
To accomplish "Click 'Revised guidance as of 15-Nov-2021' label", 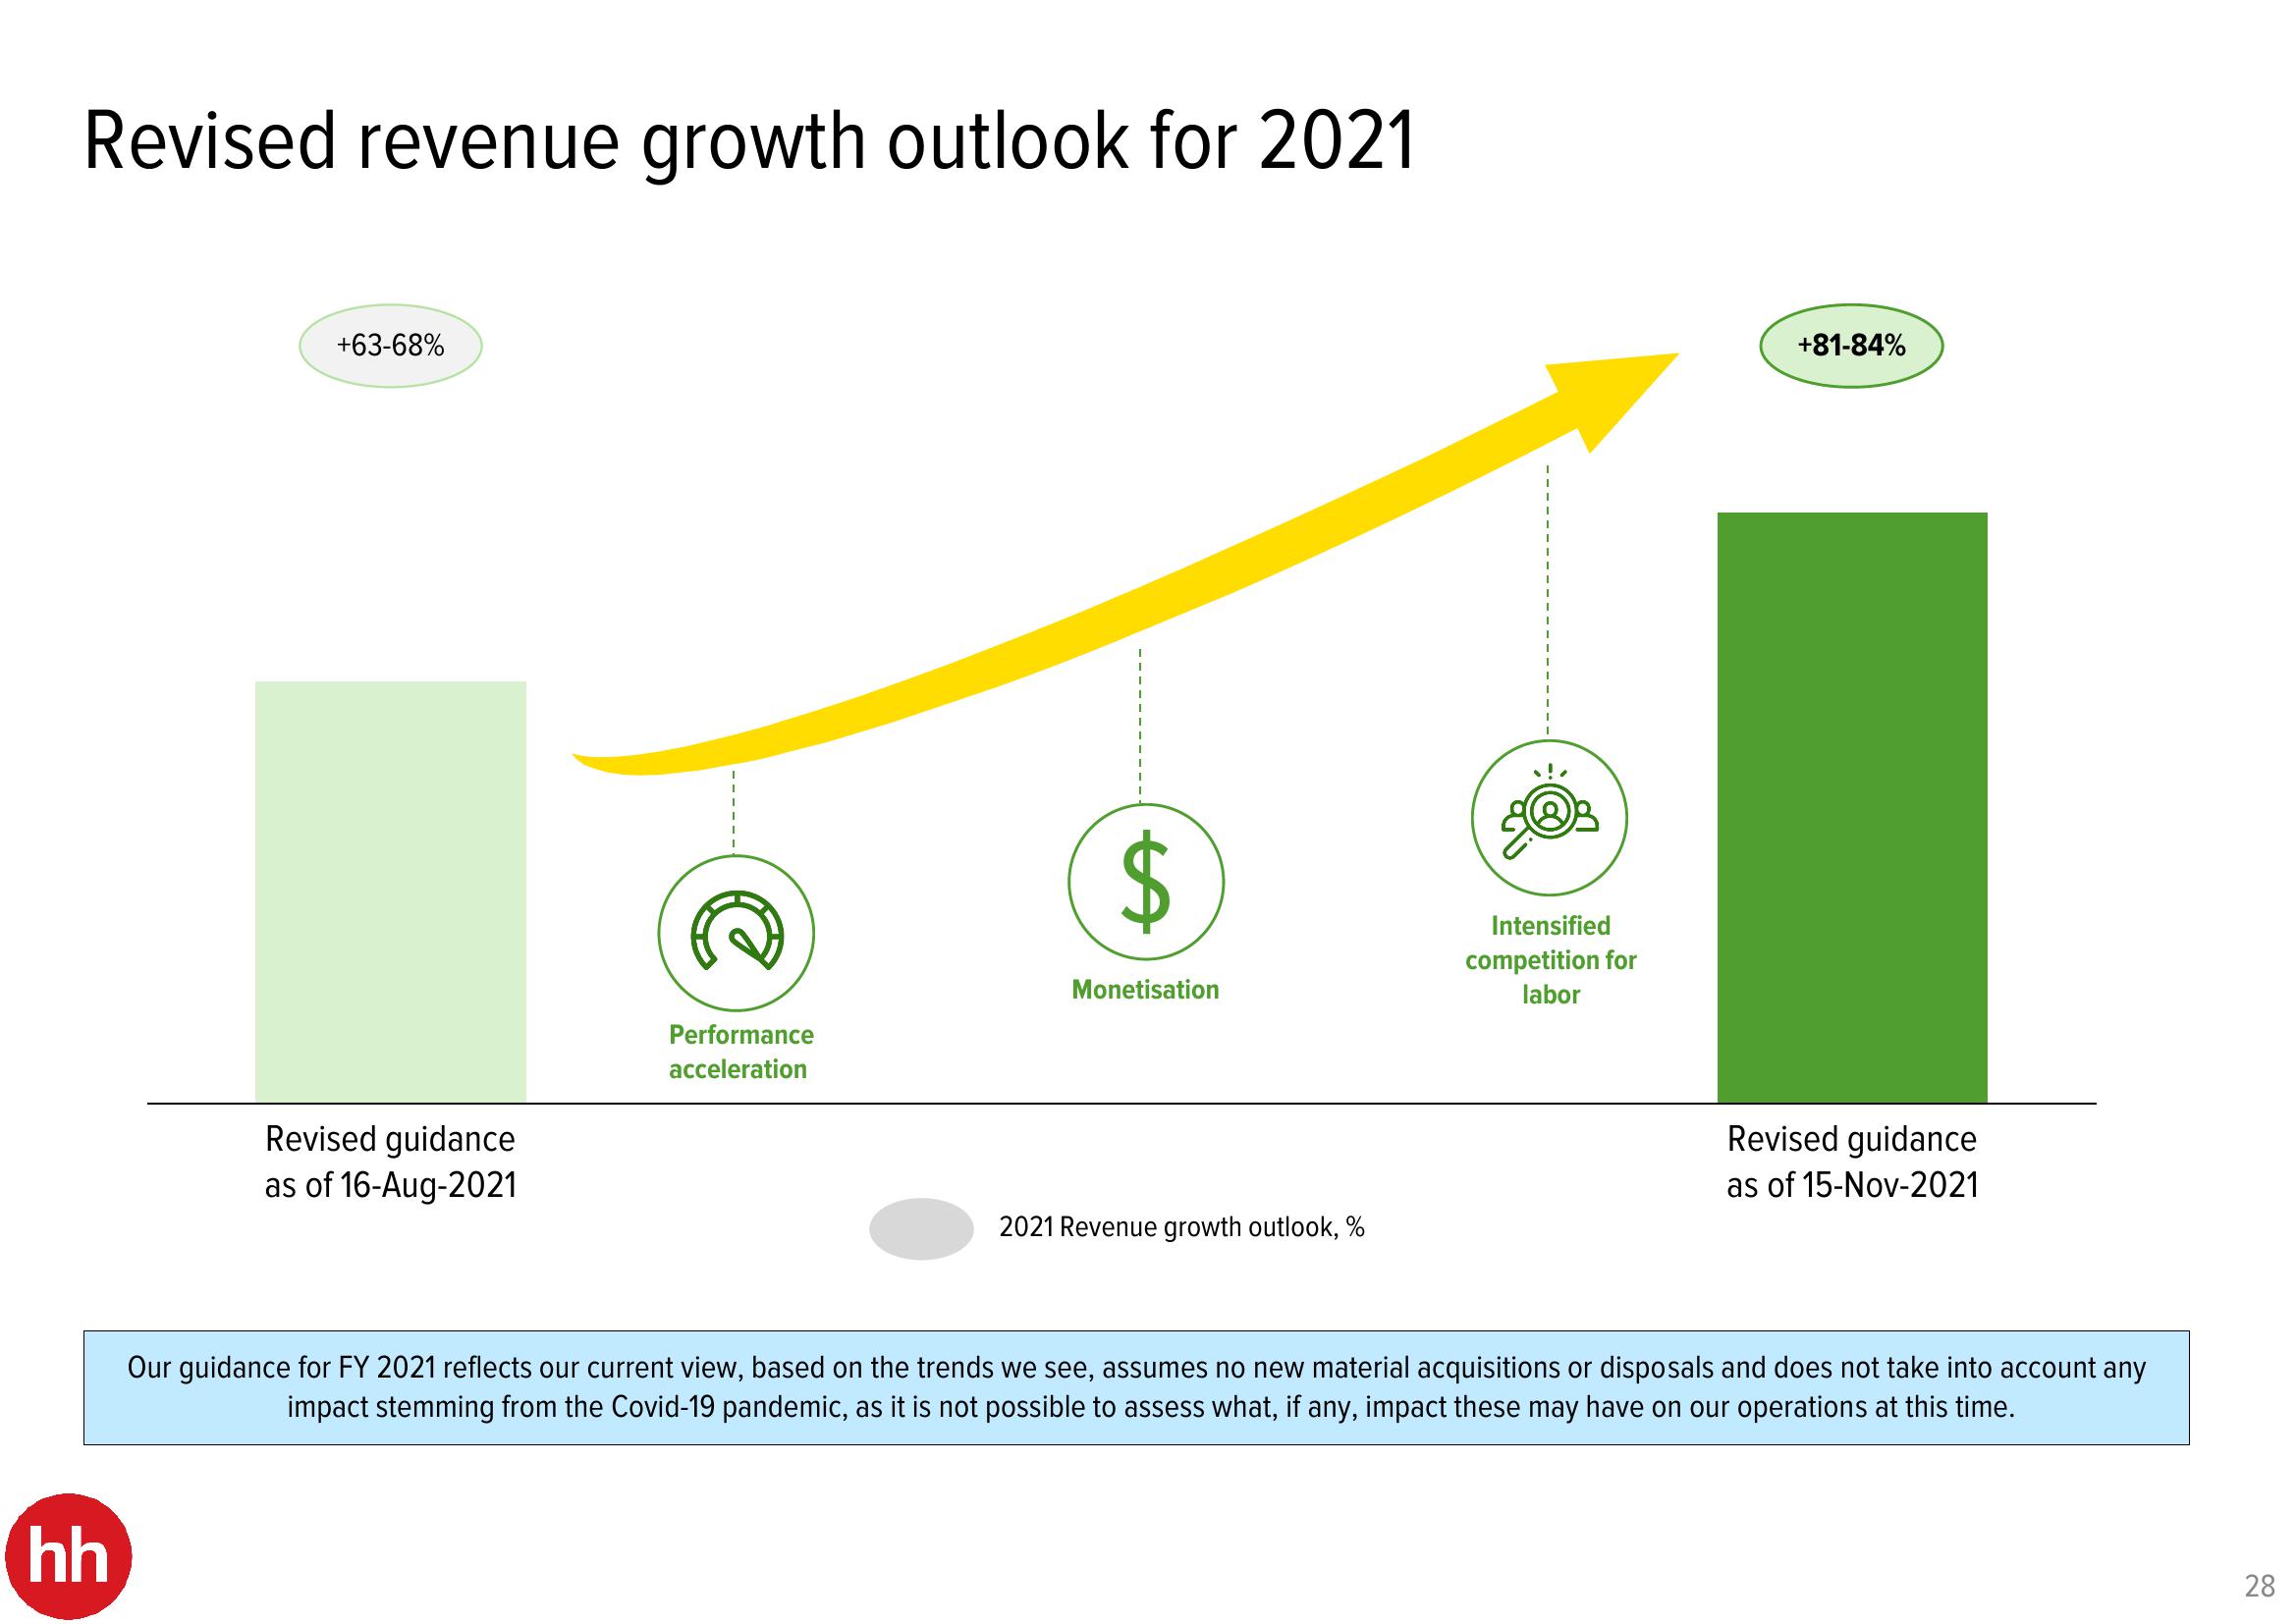I will click(1852, 1162).
